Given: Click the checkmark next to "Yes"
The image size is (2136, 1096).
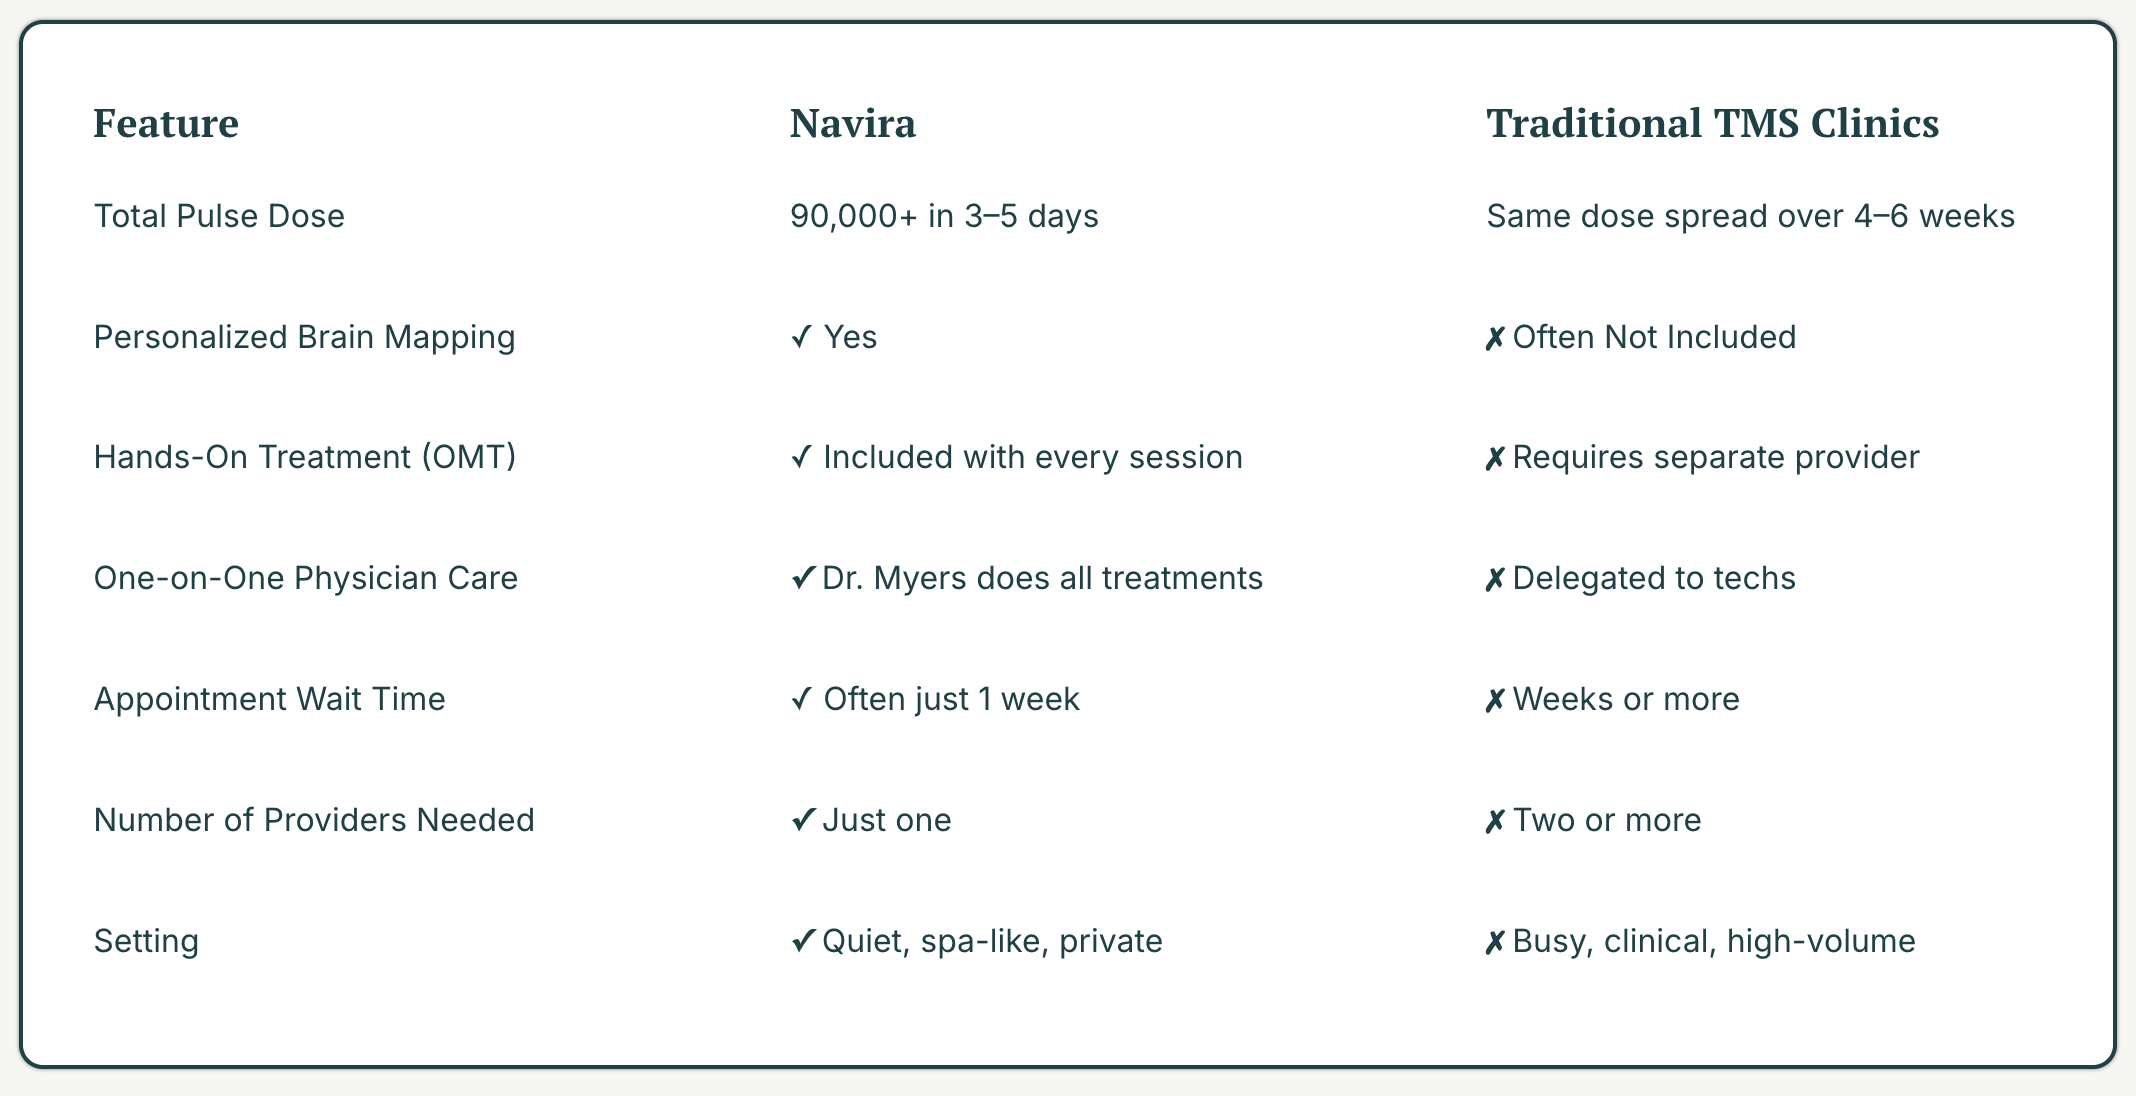Looking at the screenshot, I should click(801, 337).
